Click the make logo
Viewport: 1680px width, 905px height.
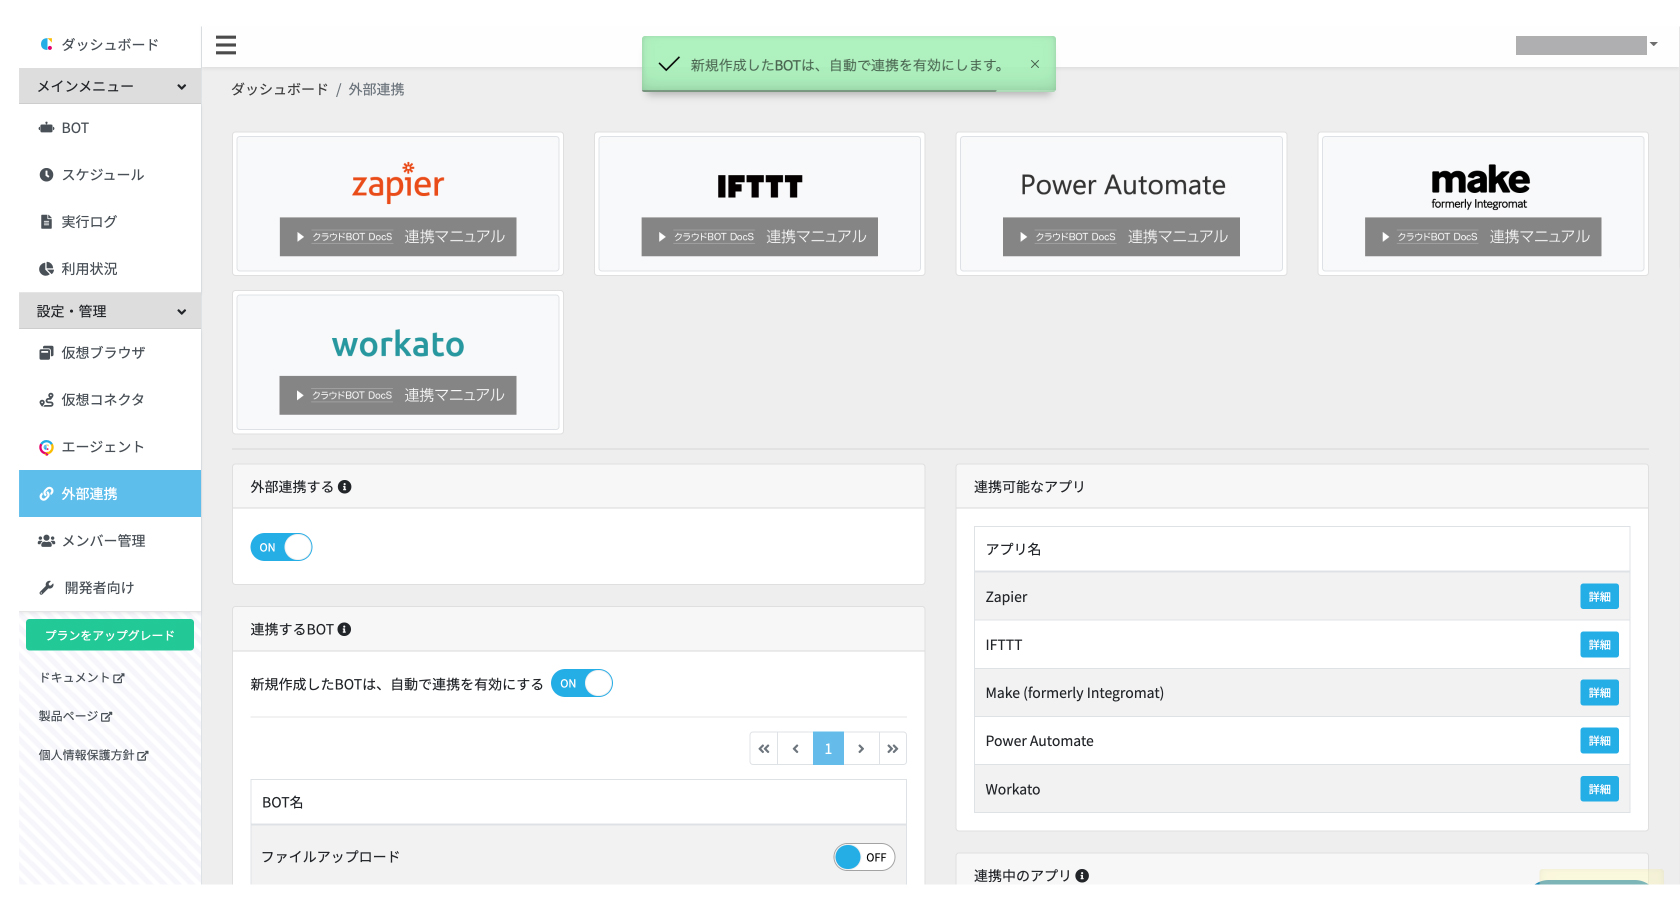tap(1481, 186)
